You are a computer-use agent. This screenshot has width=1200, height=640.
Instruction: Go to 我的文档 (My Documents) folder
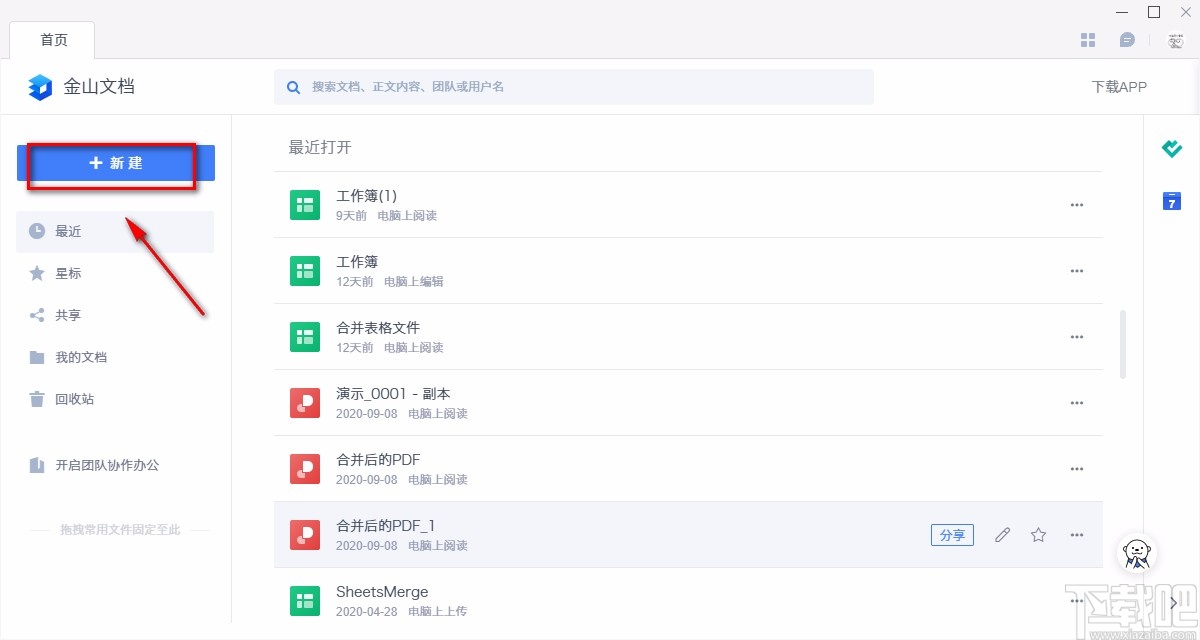(80, 357)
